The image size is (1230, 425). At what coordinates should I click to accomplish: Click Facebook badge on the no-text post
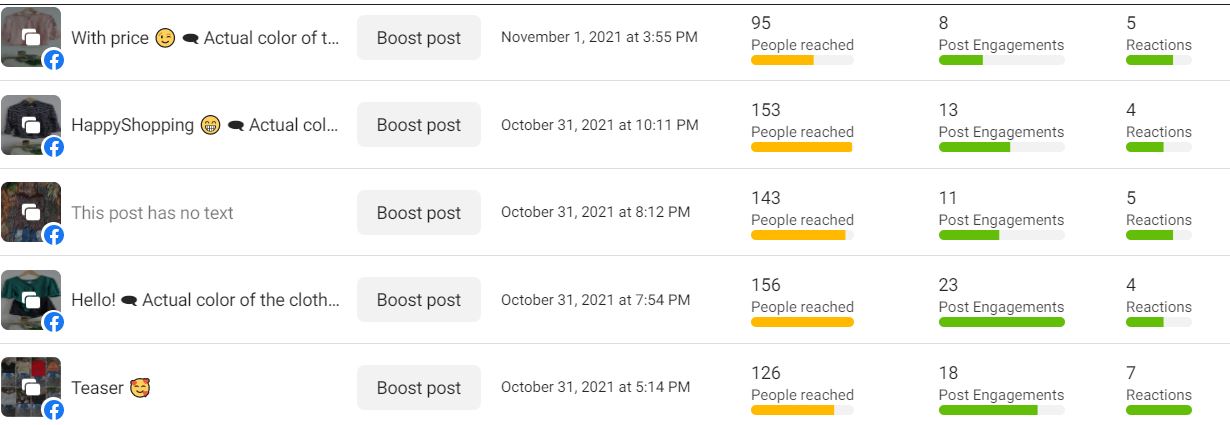tap(54, 235)
